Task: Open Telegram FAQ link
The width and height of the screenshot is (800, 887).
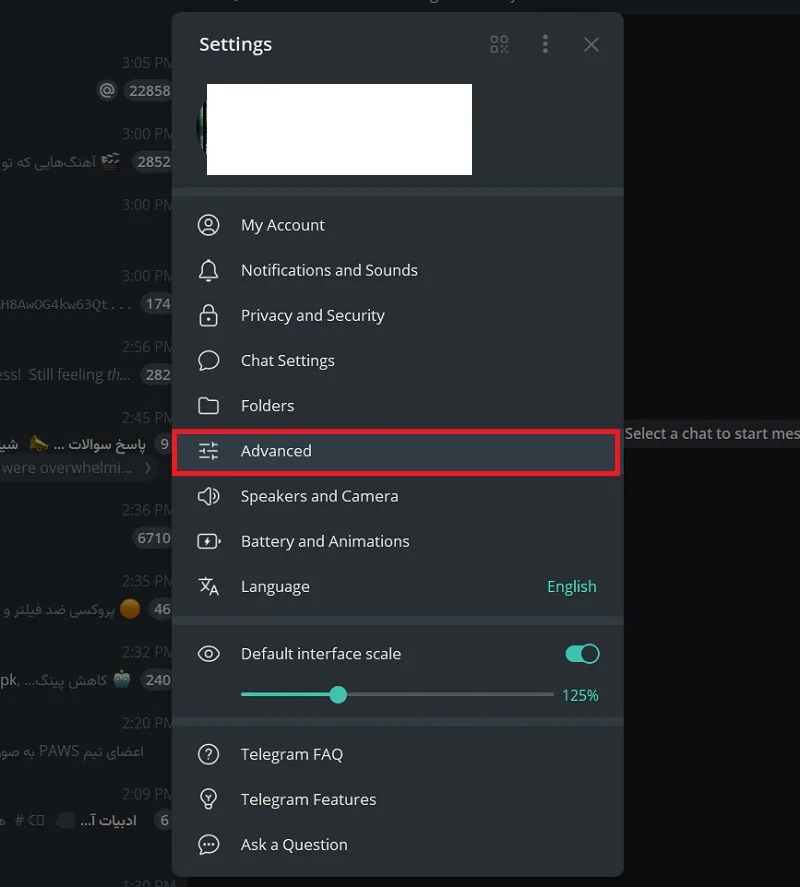Action: pyautogui.click(x=398, y=754)
